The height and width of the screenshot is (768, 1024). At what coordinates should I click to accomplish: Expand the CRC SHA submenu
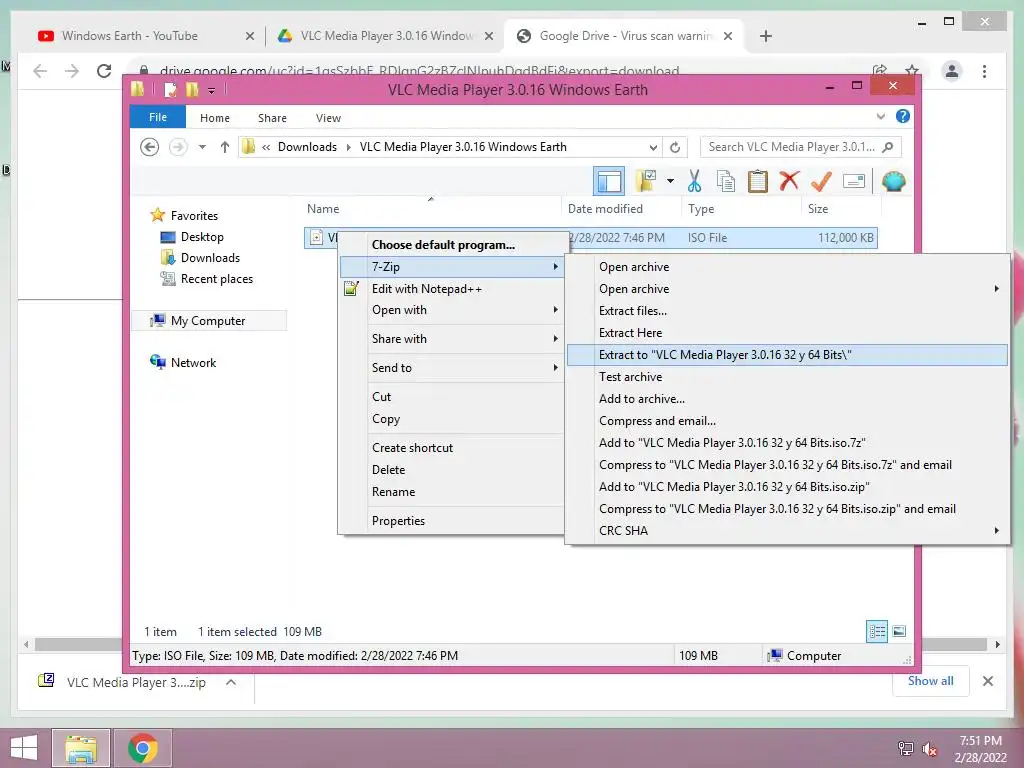[x=787, y=531]
